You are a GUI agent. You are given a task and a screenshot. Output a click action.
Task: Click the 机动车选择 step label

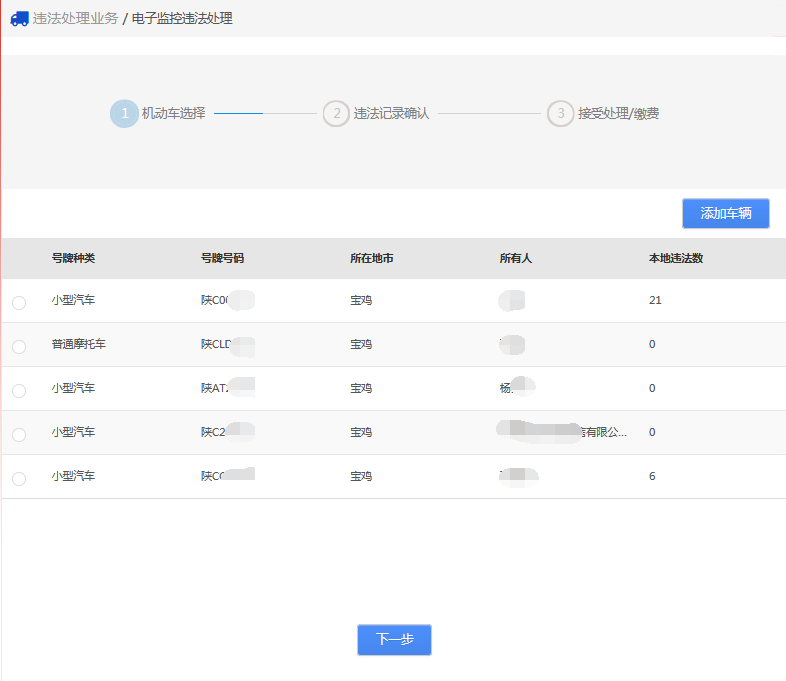(173, 114)
